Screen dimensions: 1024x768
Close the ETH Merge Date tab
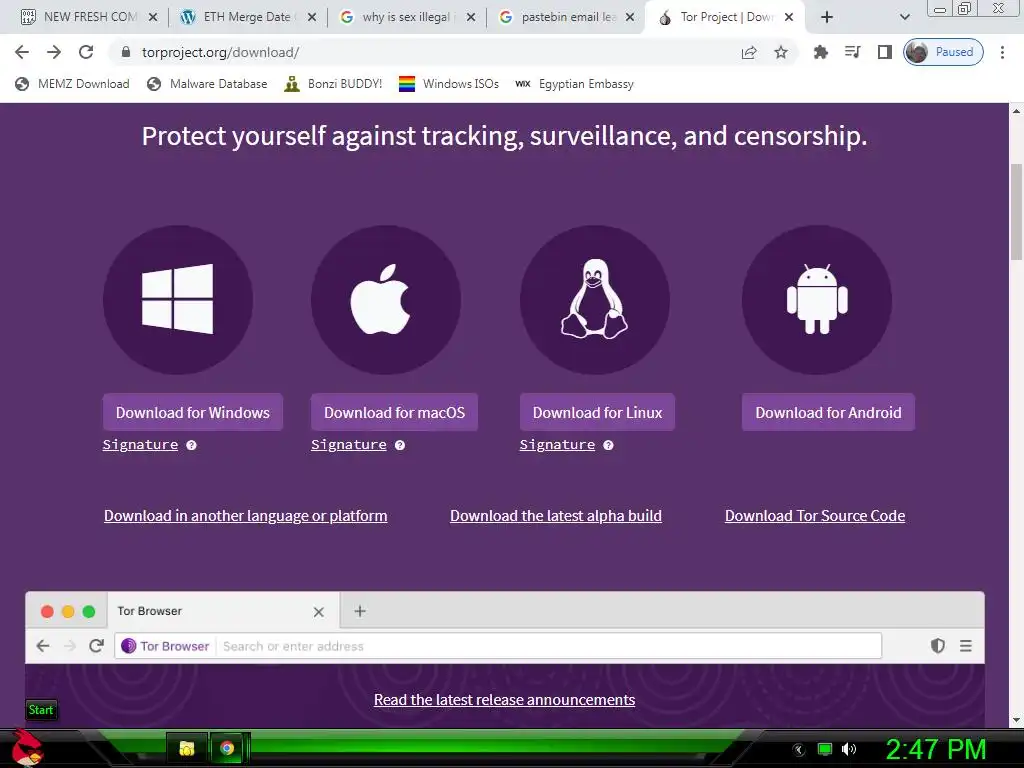[312, 18]
